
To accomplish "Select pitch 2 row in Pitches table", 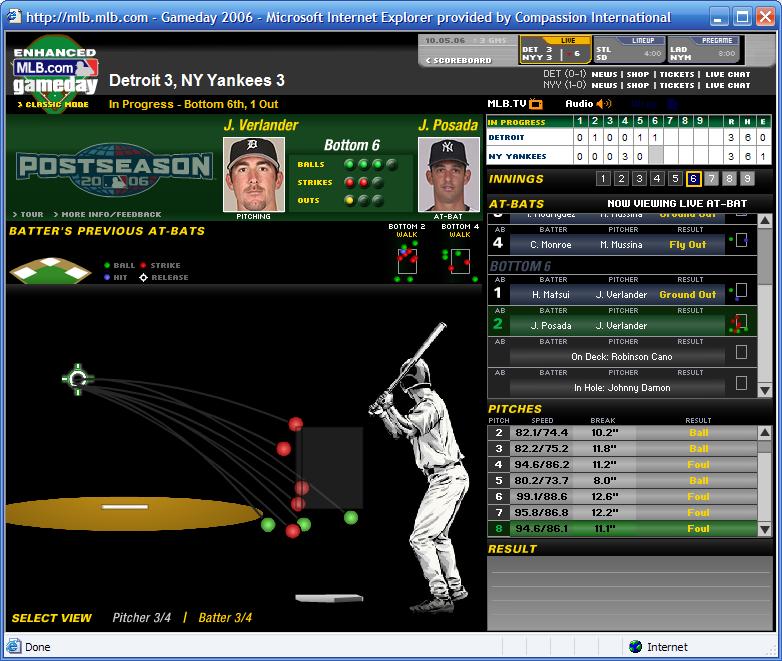I will (622, 433).
